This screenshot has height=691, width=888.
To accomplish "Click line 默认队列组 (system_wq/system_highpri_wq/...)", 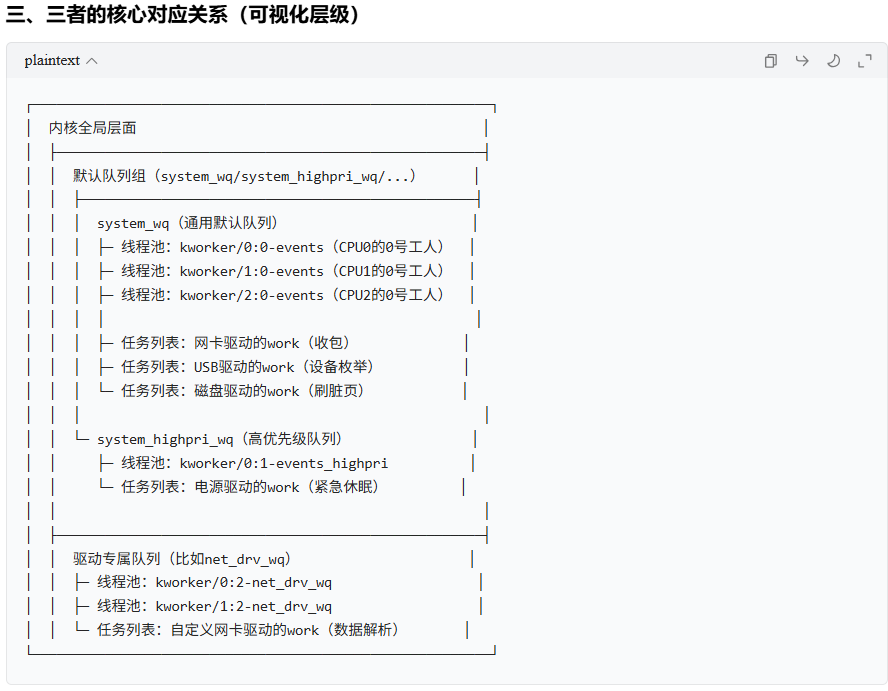I will [244, 176].
